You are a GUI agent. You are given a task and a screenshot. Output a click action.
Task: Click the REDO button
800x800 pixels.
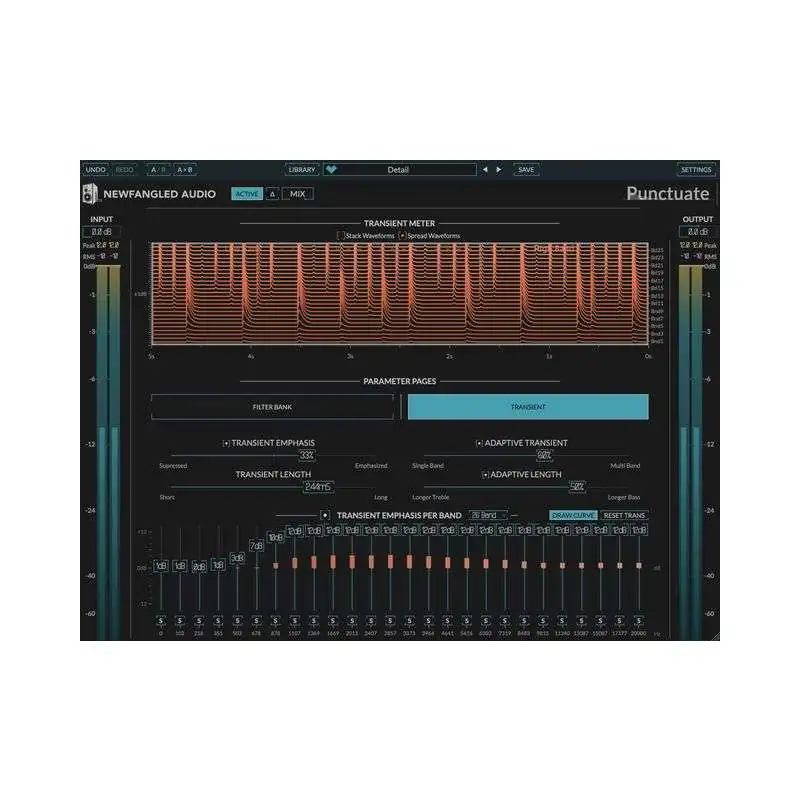(124, 169)
